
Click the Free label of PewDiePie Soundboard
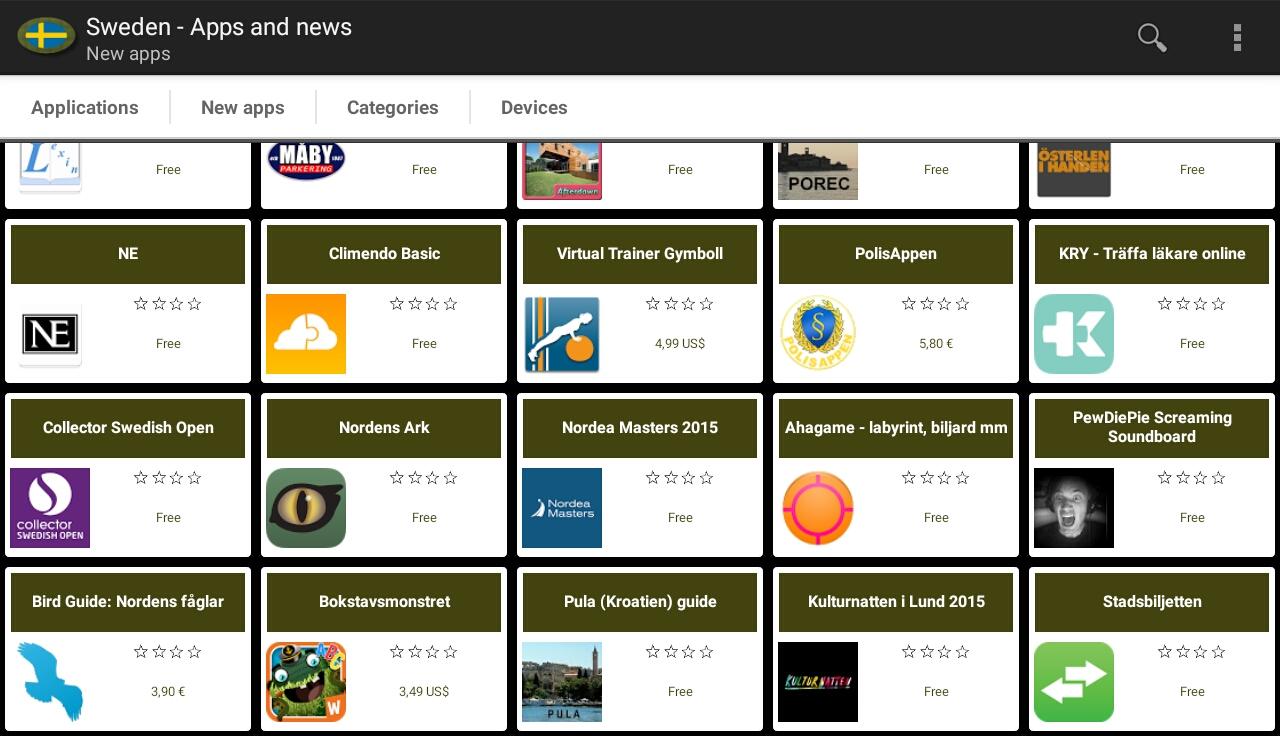(x=1192, y=518)
